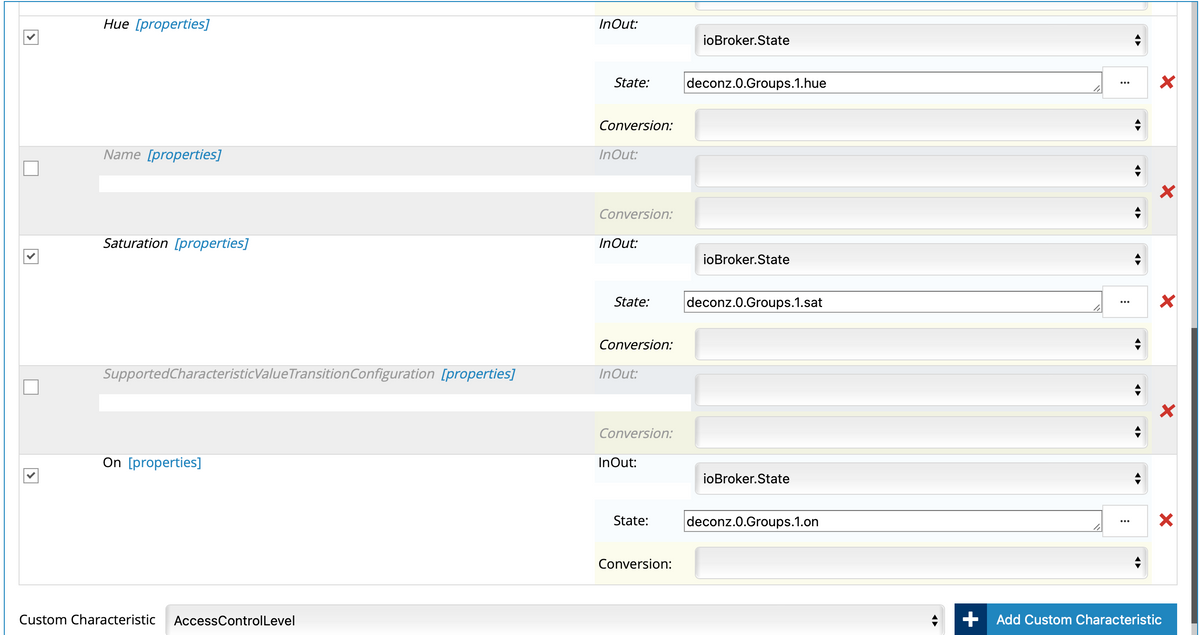The height and width of the screenshot is (635, 1200).
Task: Open the Hue InOut ioBroker.State dropdown
Action: [x=921, y=41]
